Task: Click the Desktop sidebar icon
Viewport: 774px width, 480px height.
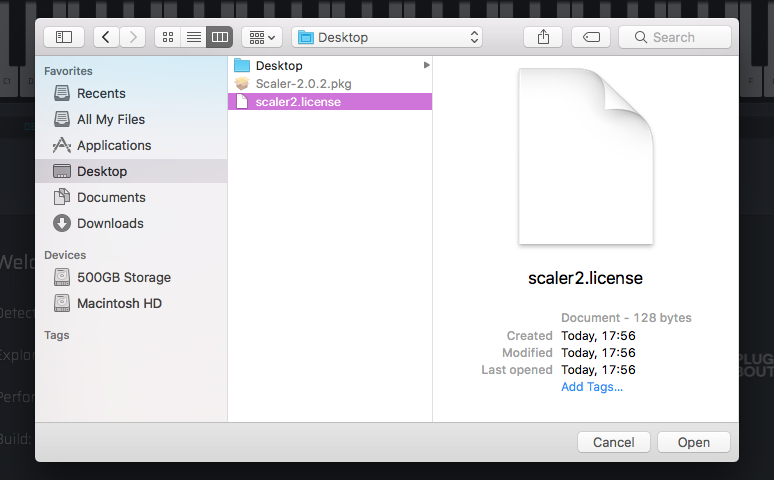Action: click(62, 171)
